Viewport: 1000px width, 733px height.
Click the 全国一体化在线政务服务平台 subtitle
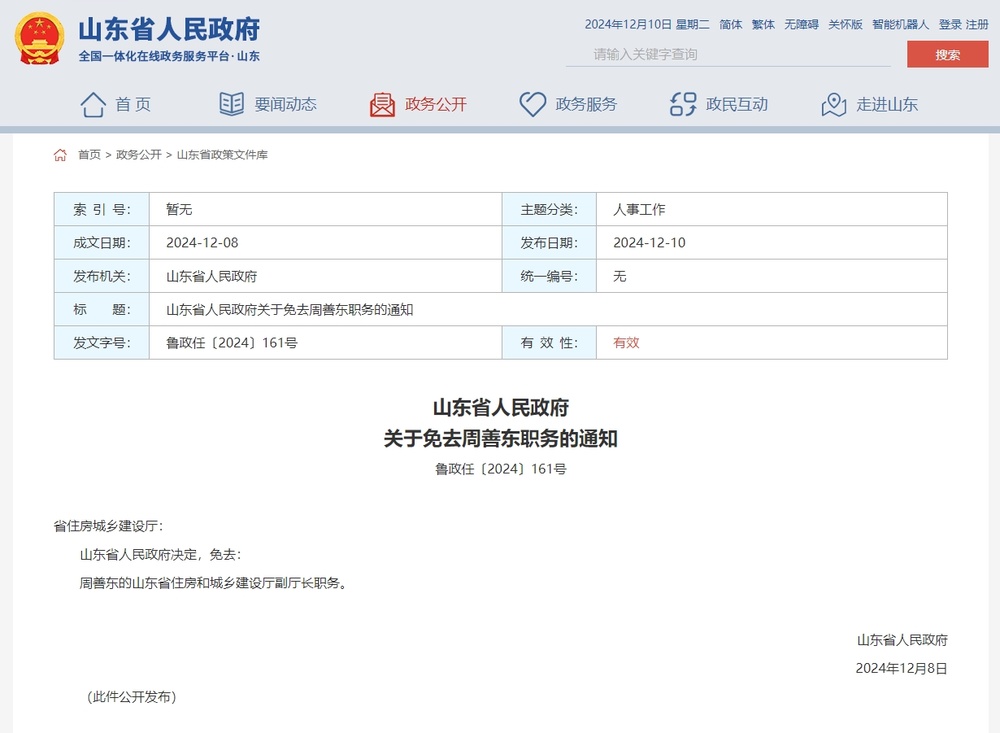pos(169,56)
